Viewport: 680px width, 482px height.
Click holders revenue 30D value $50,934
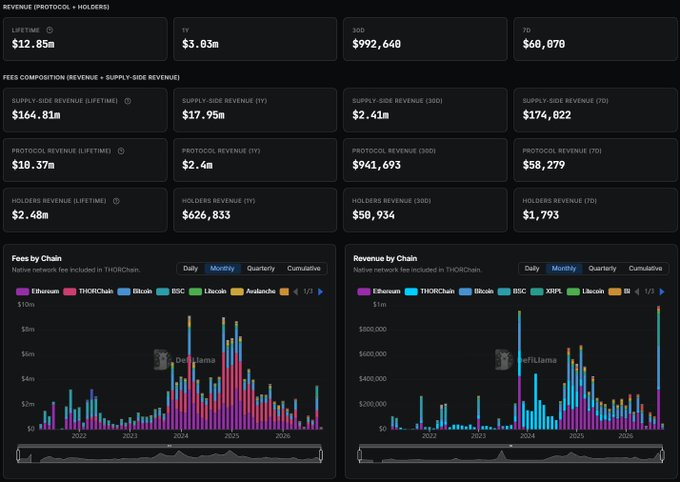373,215
